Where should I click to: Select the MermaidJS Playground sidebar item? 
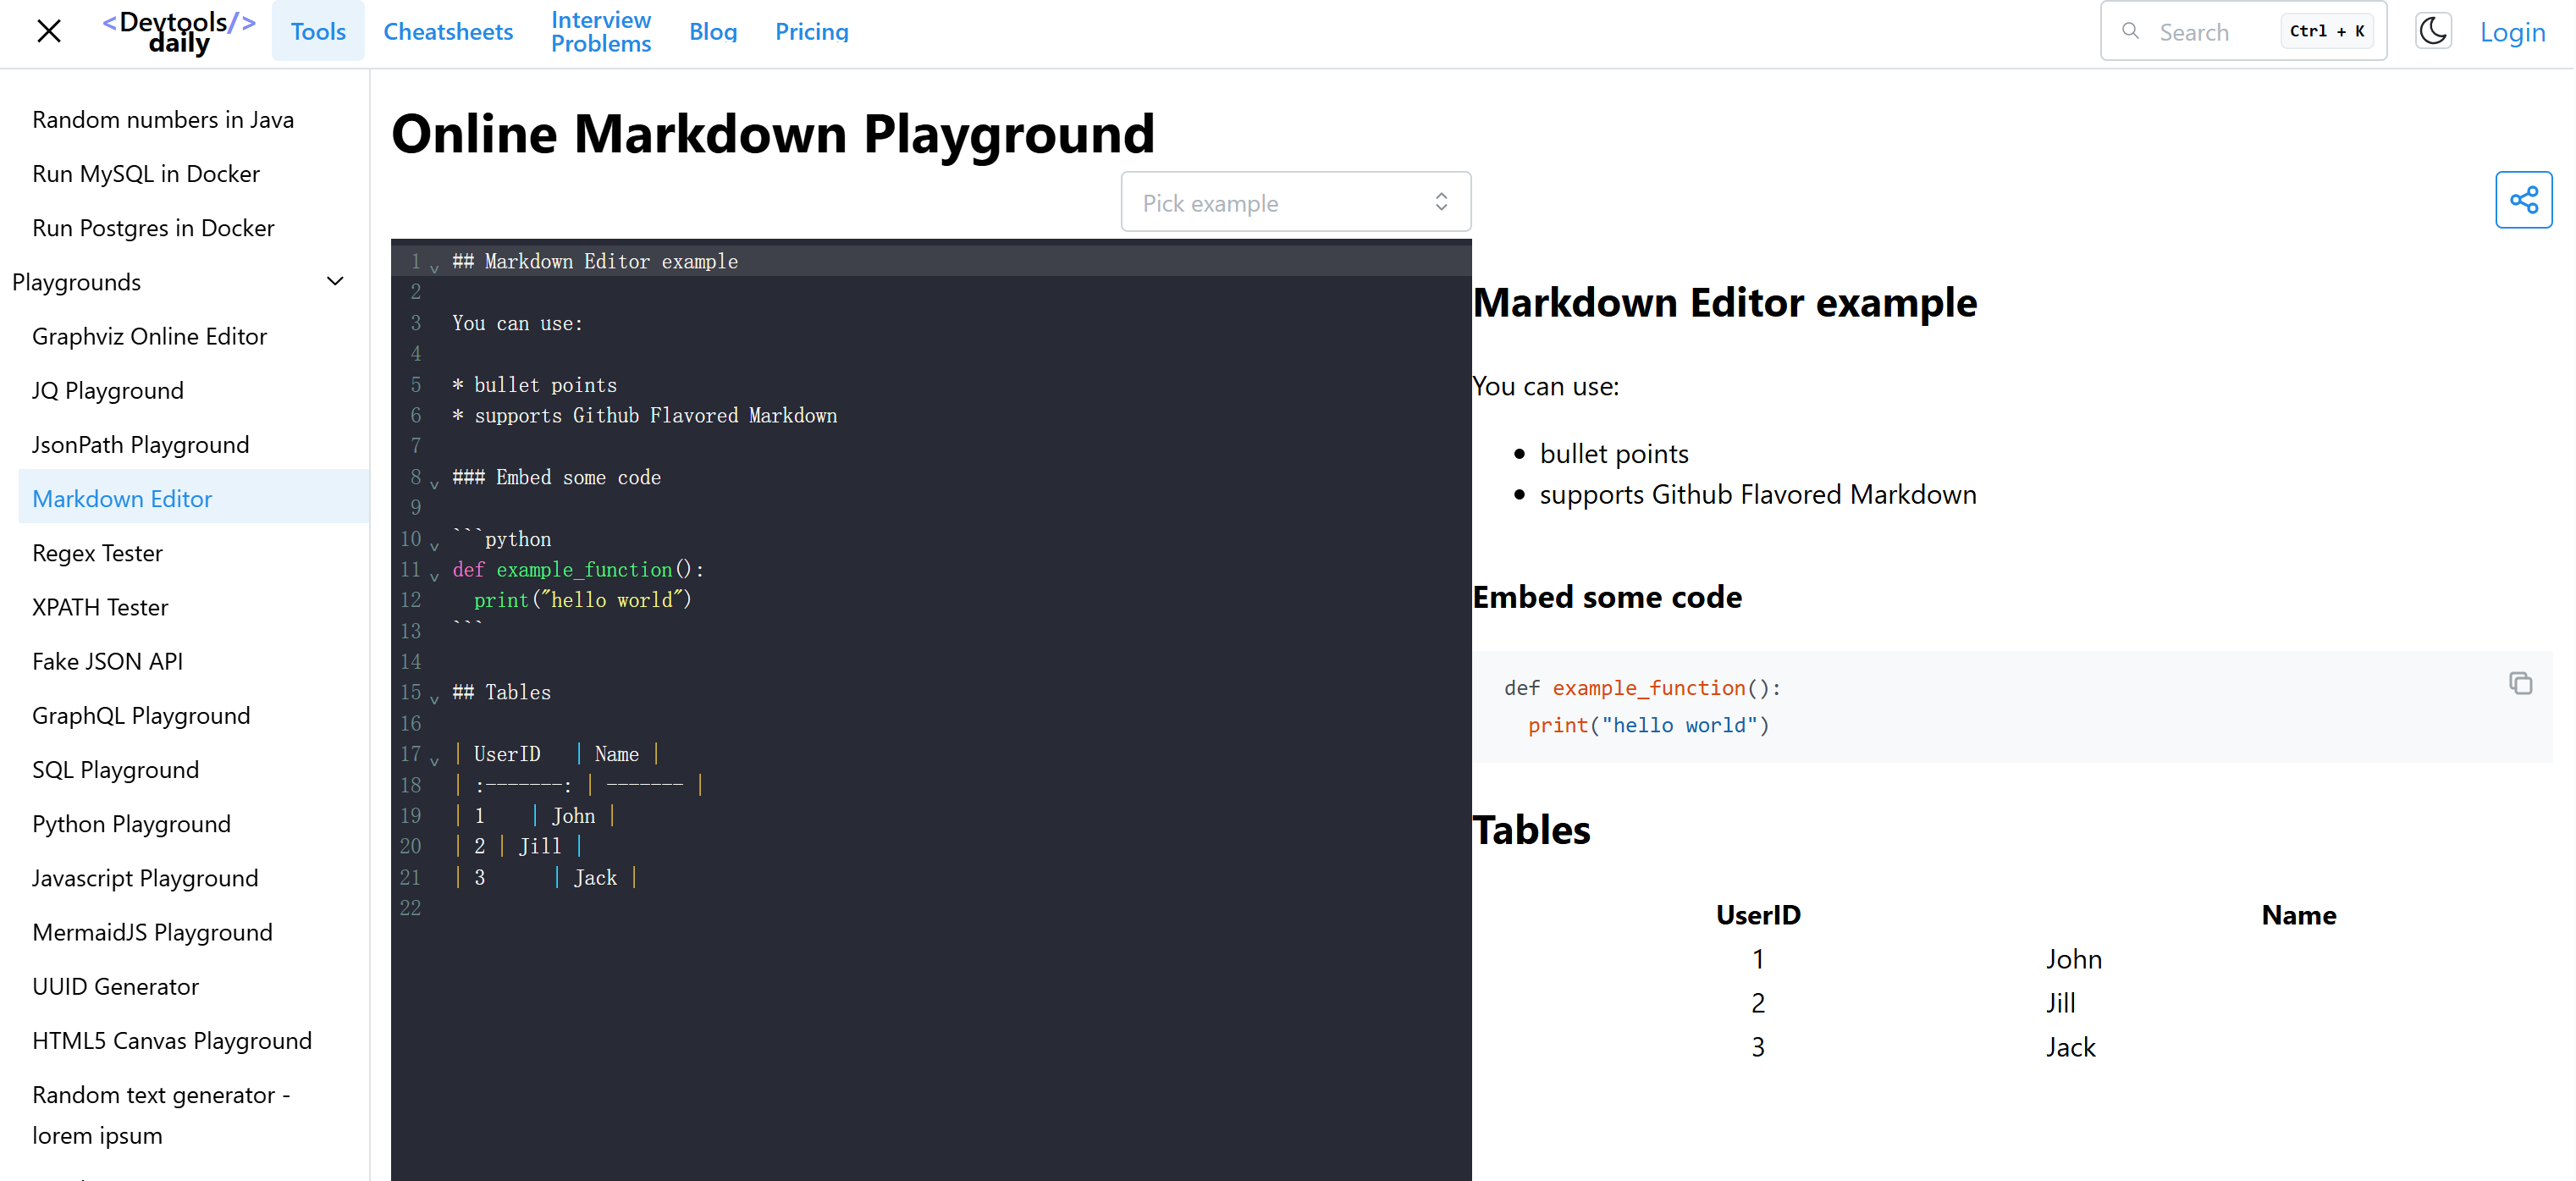152,932
